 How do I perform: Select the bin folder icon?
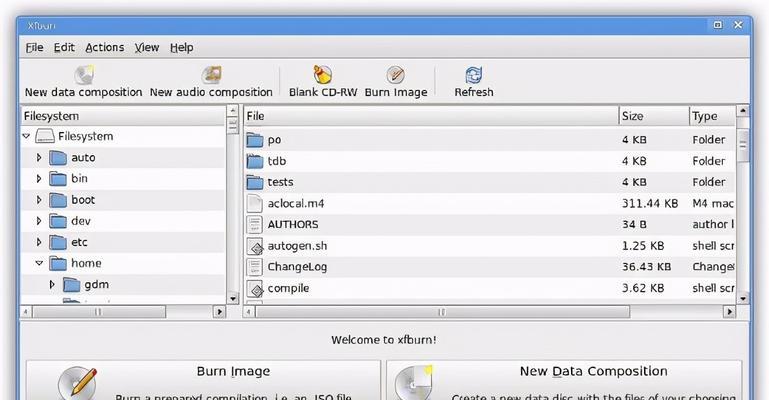coord(58,179)
